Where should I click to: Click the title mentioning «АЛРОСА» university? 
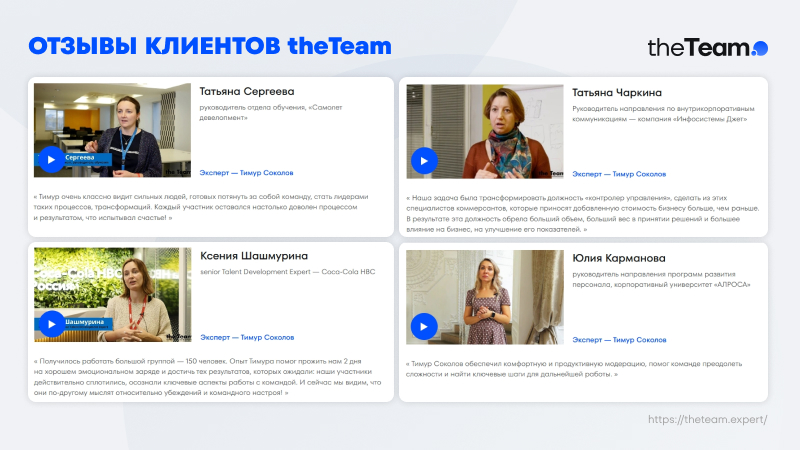click(x=661, y=279)
